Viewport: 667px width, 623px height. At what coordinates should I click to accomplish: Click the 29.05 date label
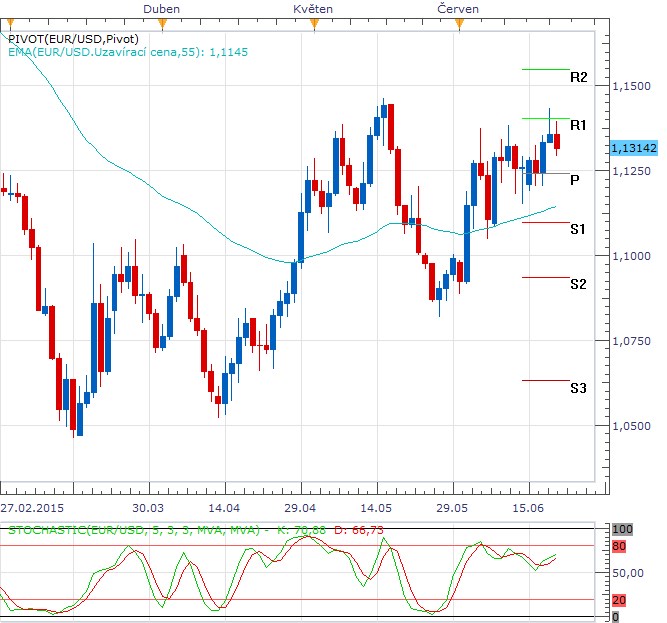tap(452, 508)
